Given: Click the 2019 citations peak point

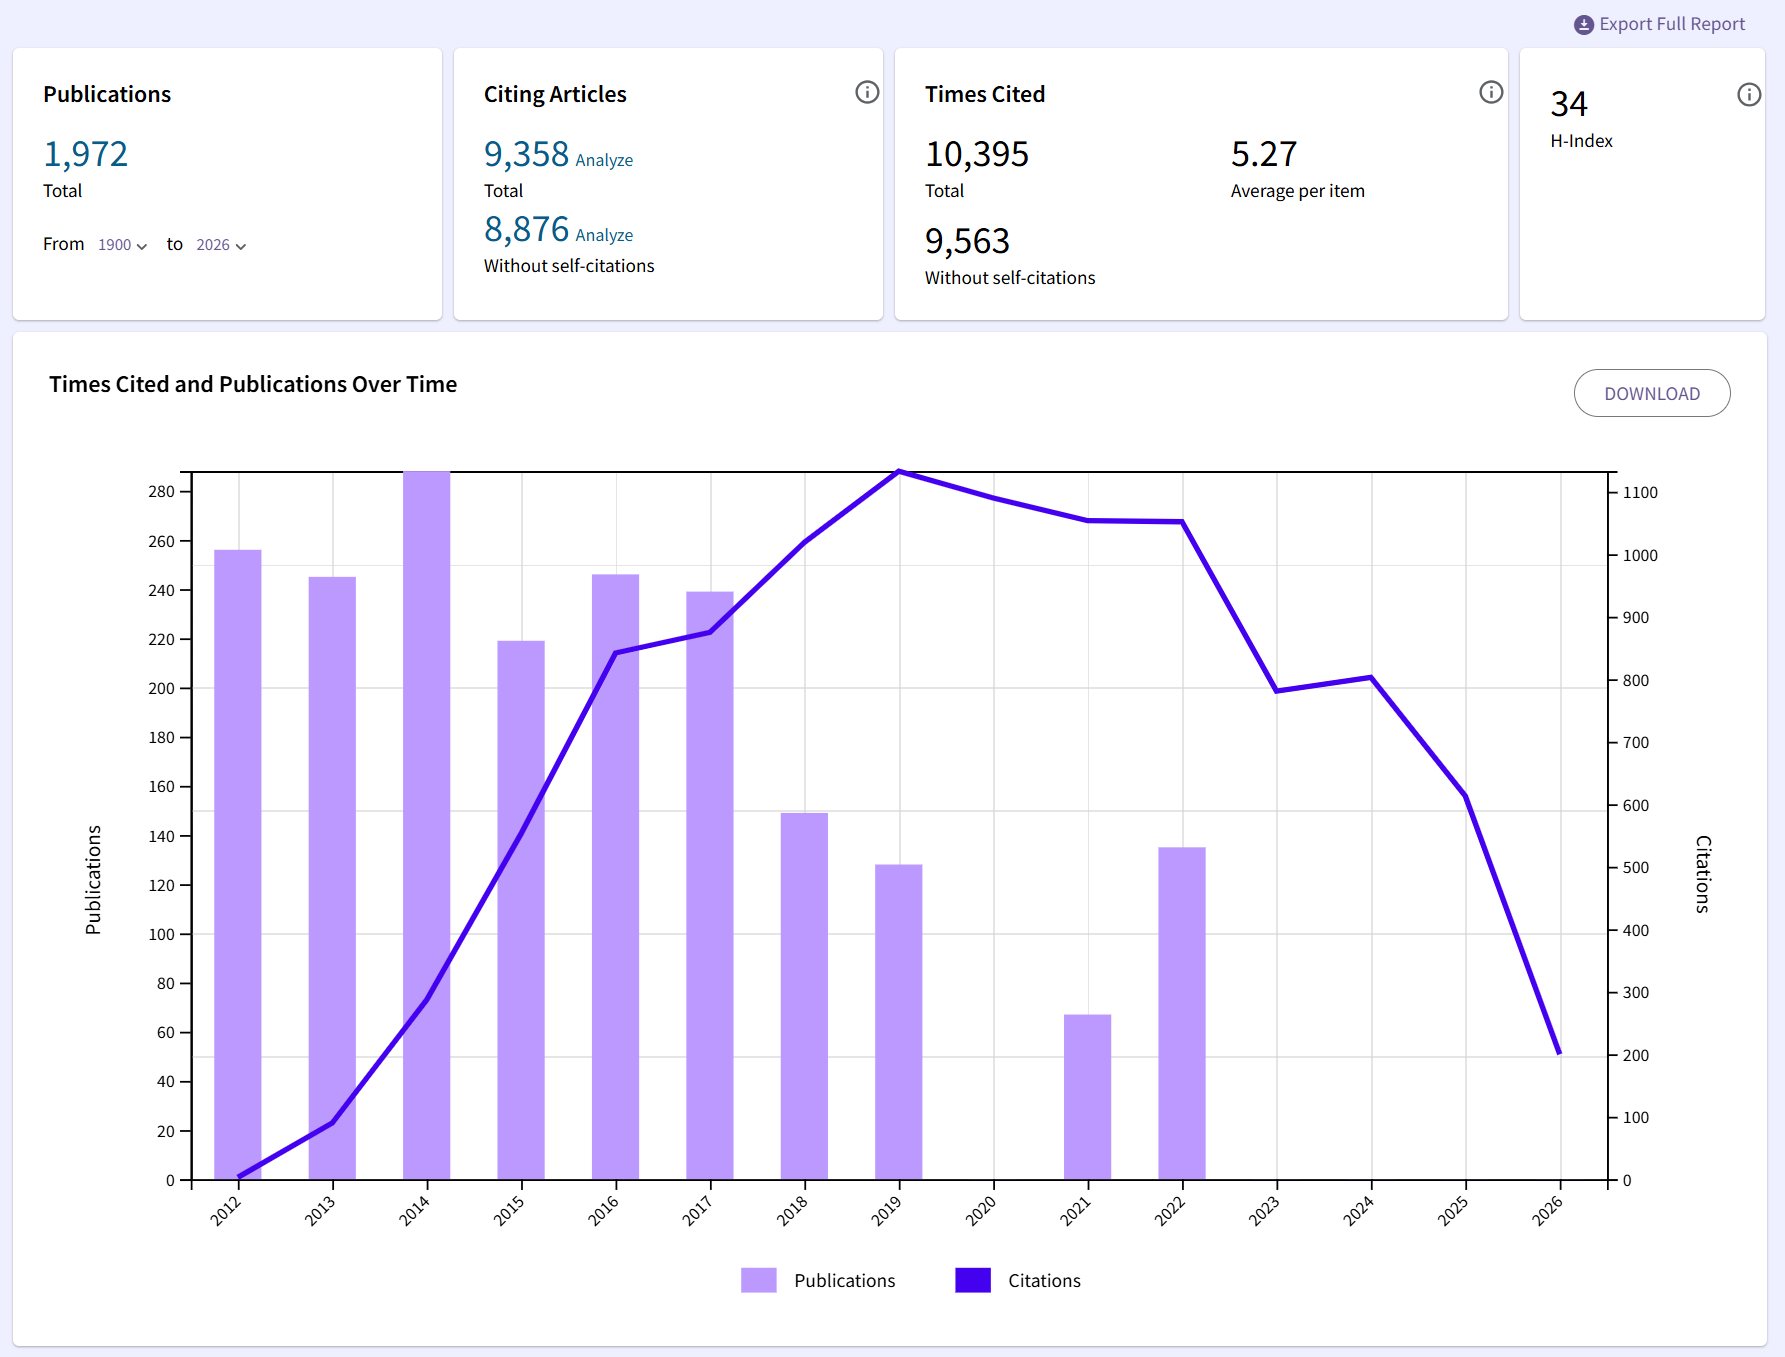Looking at the screenshot, I should tap(899, 471).
